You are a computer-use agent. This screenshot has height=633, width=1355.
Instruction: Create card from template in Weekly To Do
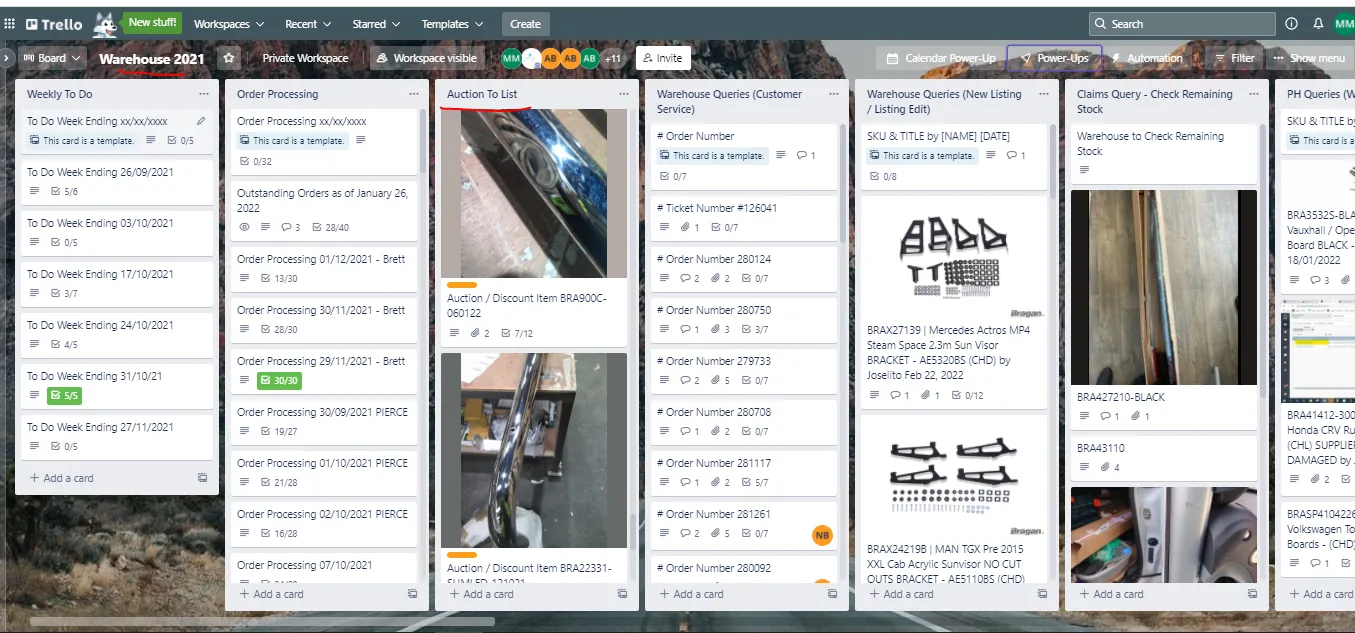tap(202, 478)
